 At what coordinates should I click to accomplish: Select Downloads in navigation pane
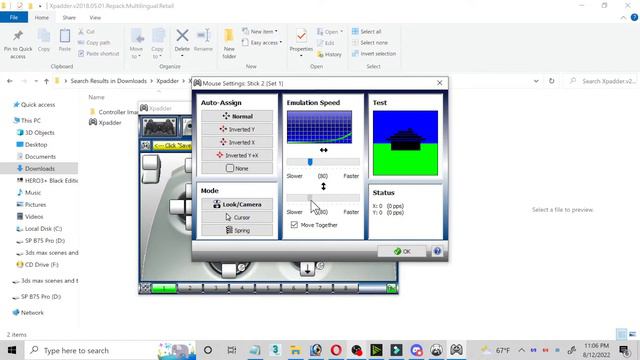click(39, 169)
